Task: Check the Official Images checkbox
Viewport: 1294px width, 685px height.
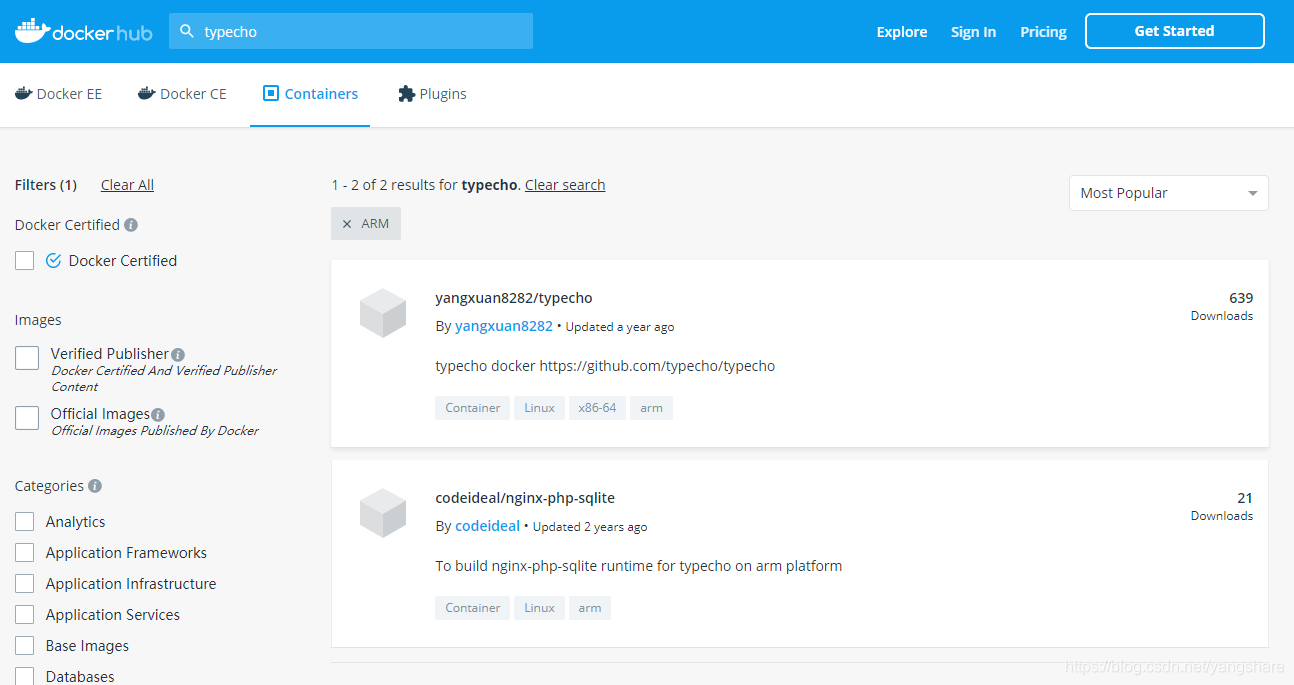Action: point(27,418)
